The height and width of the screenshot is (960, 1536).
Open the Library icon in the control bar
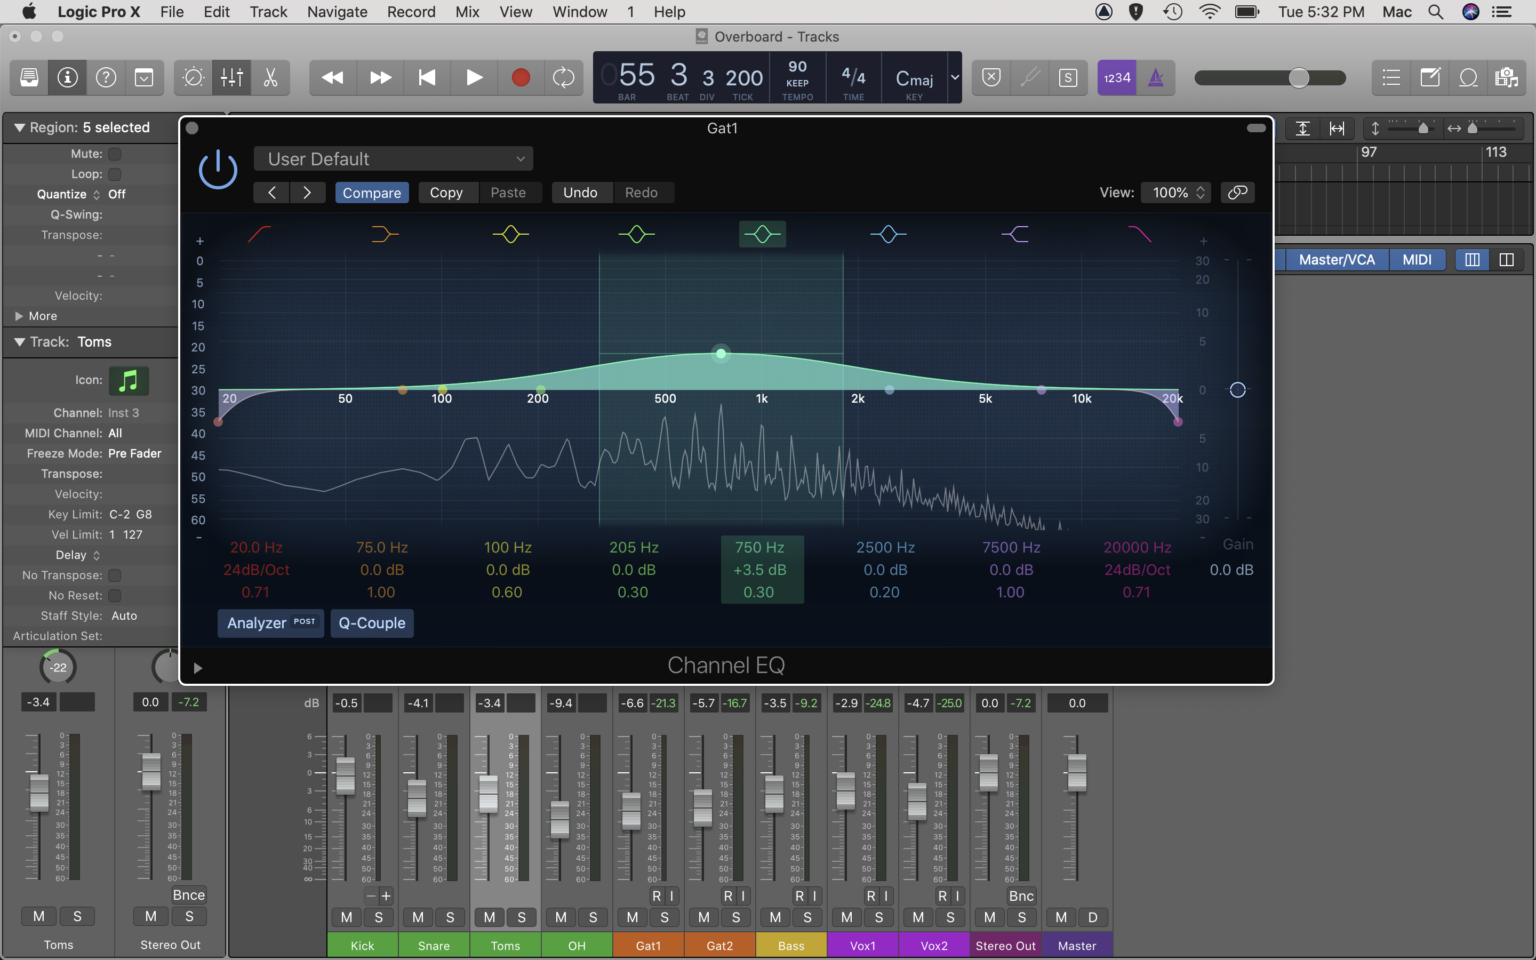click(28, 77)
